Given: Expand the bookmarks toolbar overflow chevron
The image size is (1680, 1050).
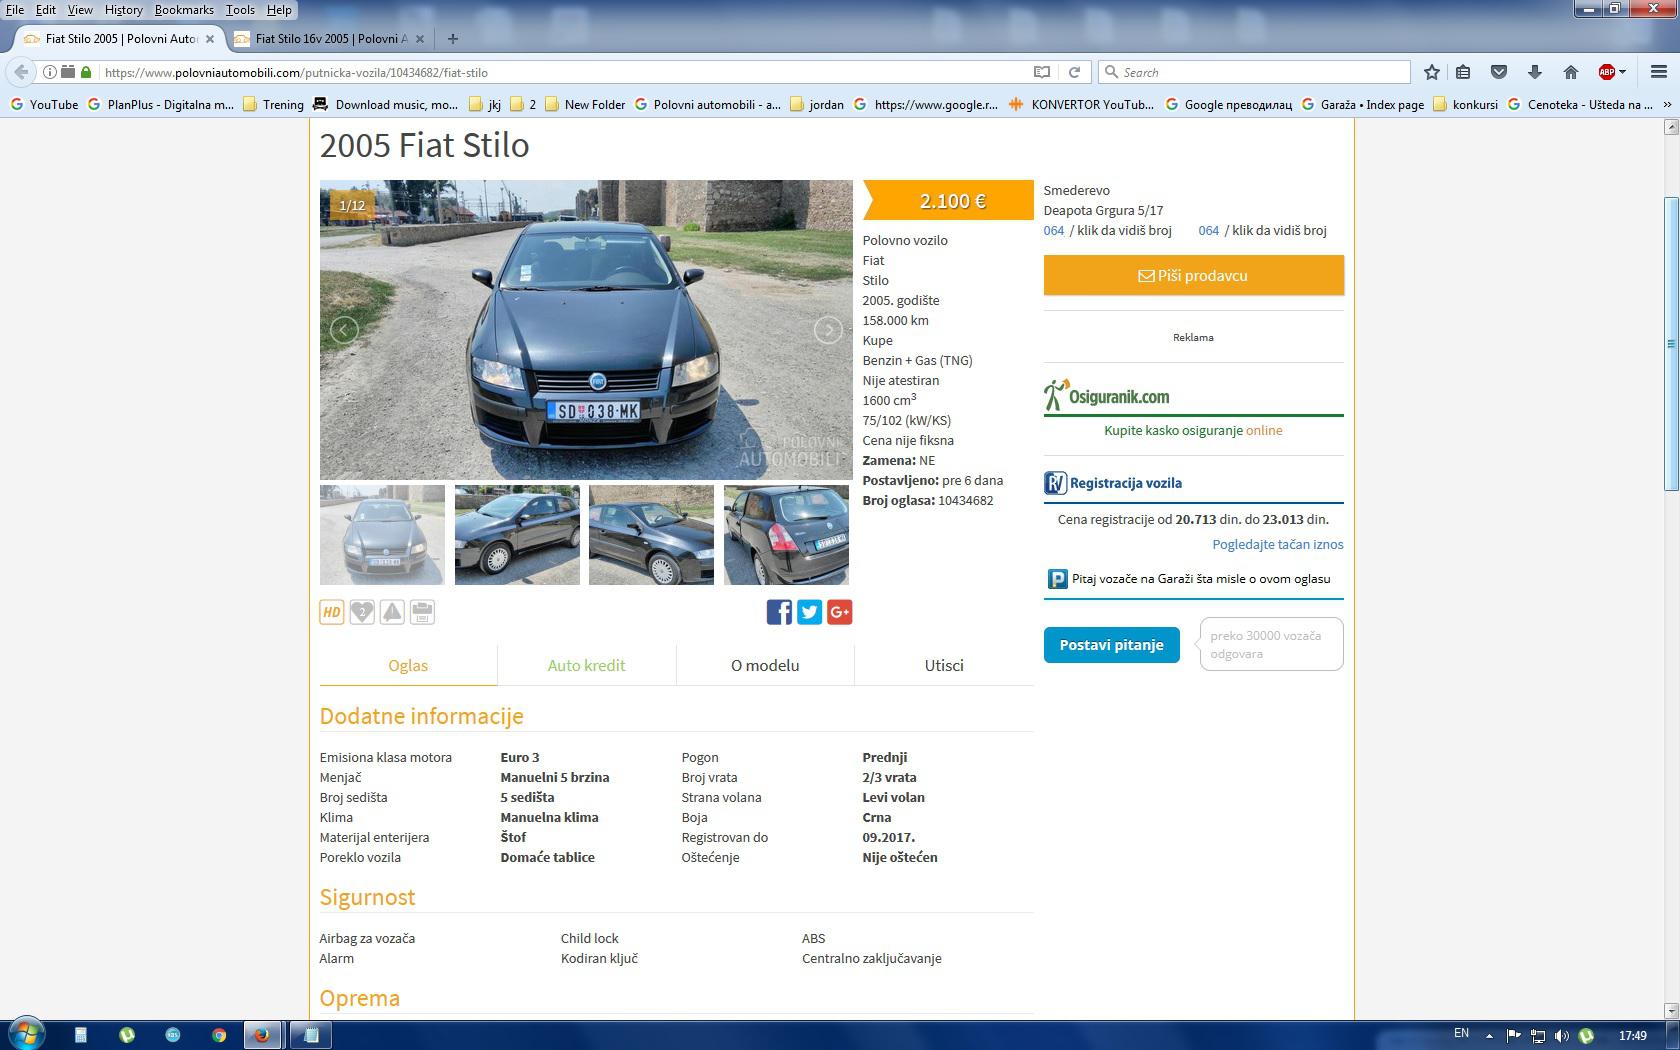Looking at the screenshot, I should point(1667,104).
